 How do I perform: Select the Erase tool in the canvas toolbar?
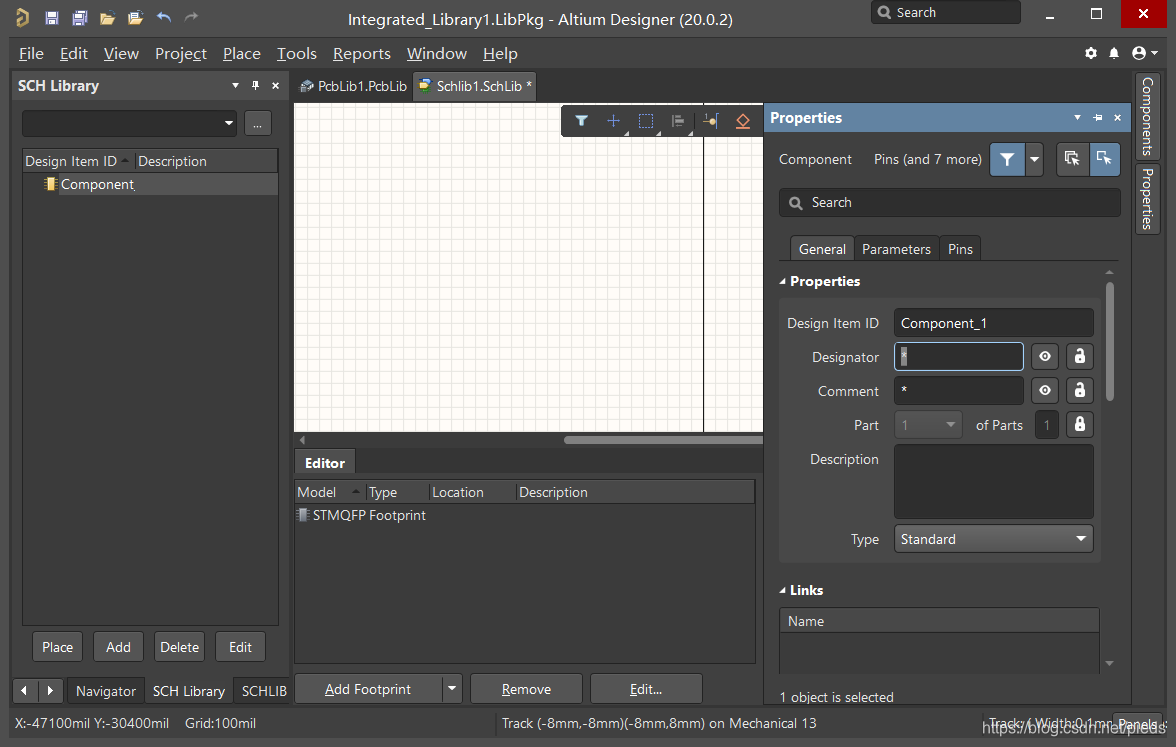click(x=742, y=121)
